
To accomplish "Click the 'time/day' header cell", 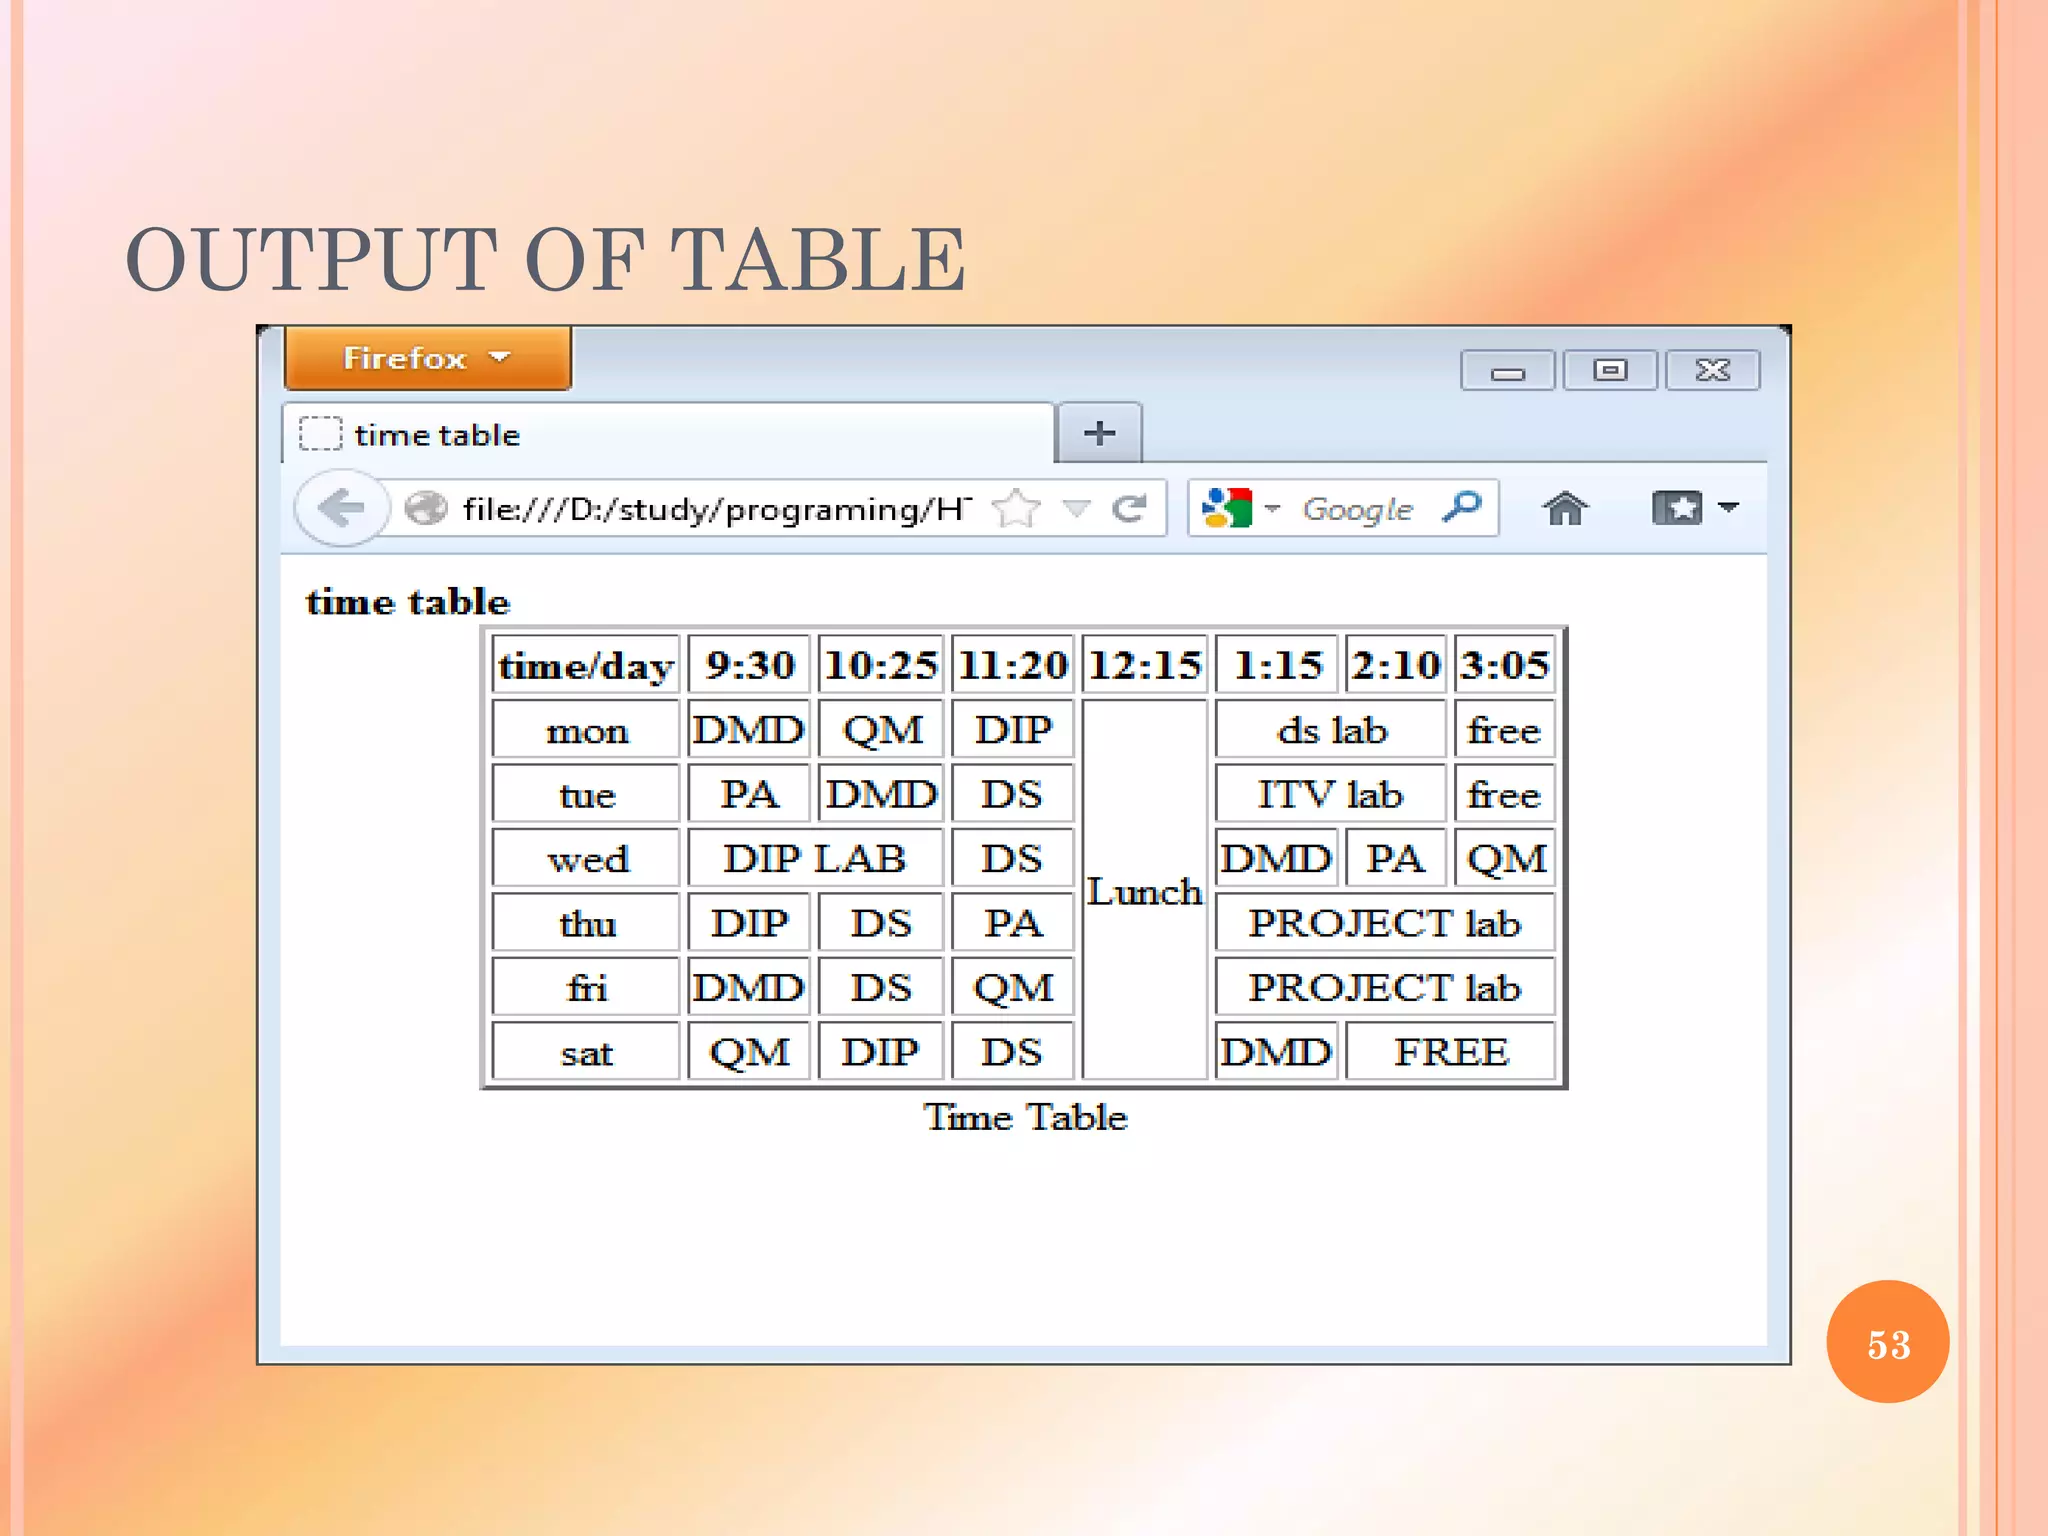I will pos(586,665).
